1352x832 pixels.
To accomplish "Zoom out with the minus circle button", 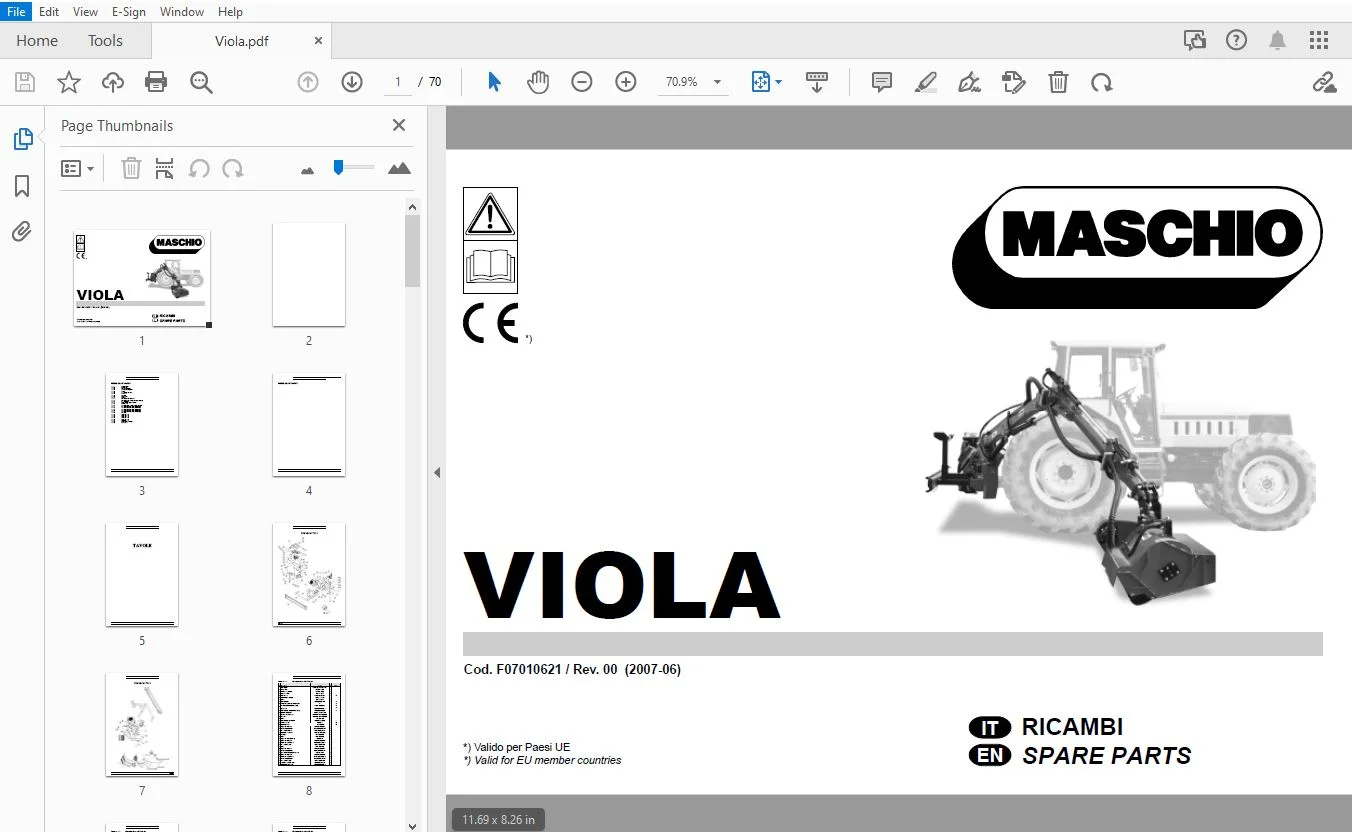I will point(582,82).
